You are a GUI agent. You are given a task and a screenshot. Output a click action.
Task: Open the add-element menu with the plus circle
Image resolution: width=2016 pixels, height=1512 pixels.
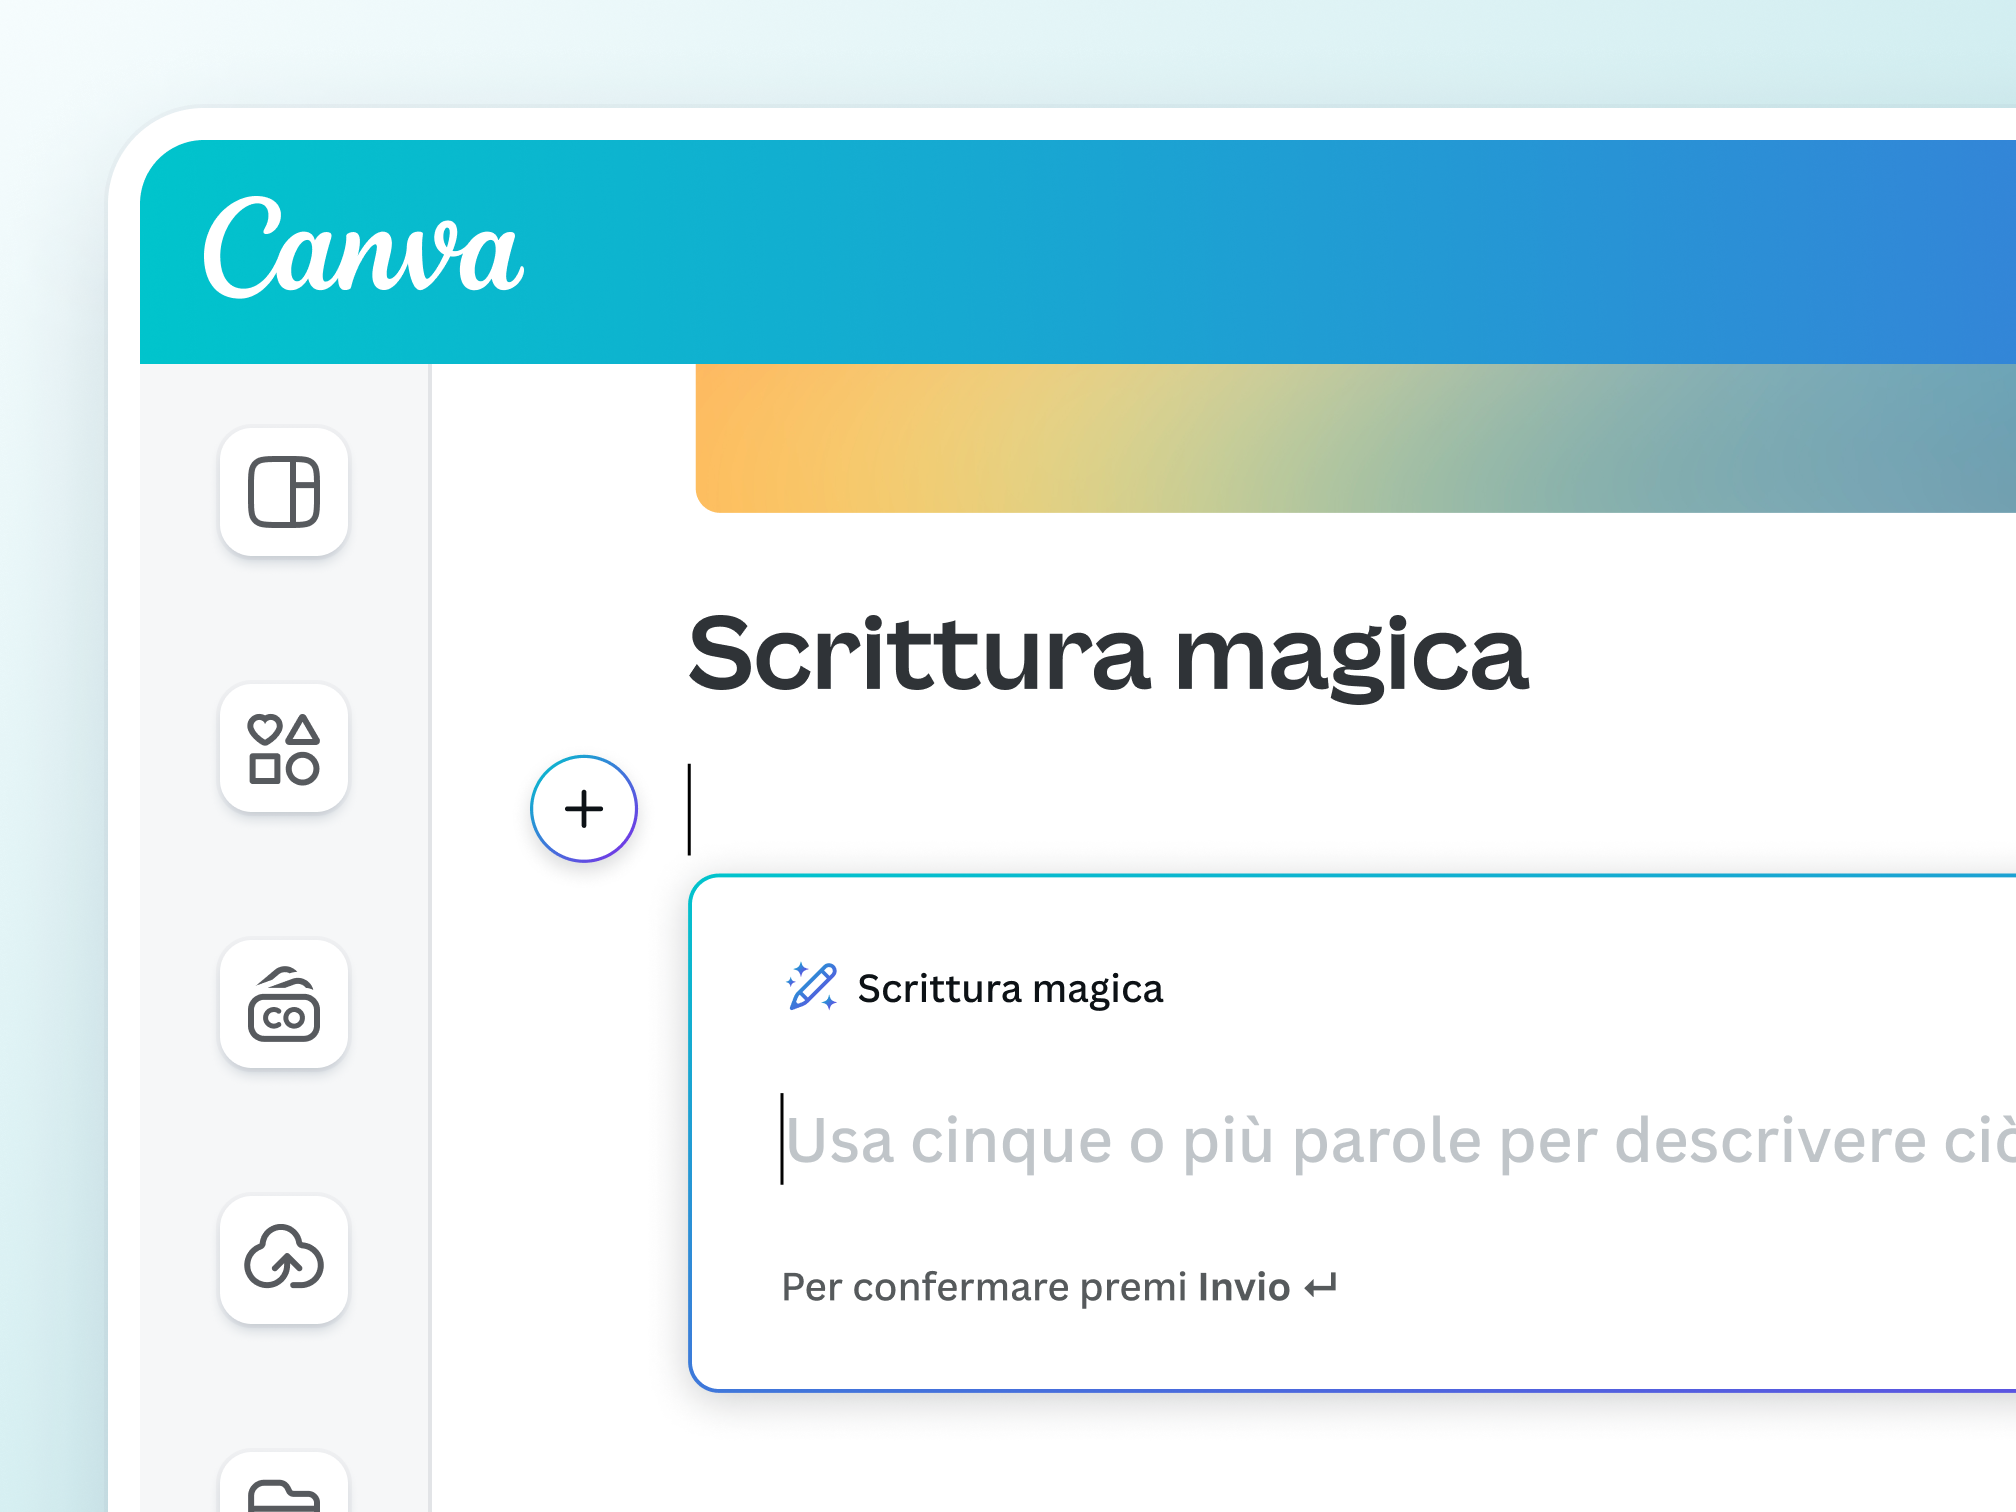(x=583, y=808)
